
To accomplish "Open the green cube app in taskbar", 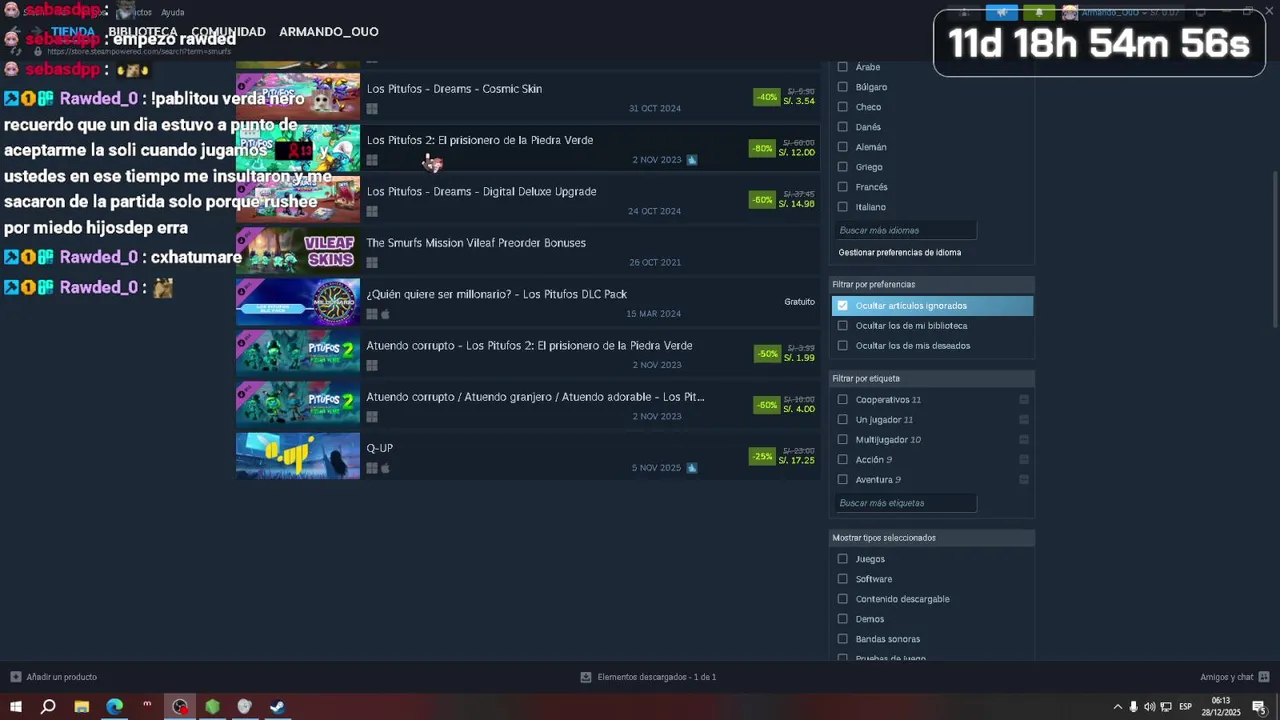I will 212,707.
